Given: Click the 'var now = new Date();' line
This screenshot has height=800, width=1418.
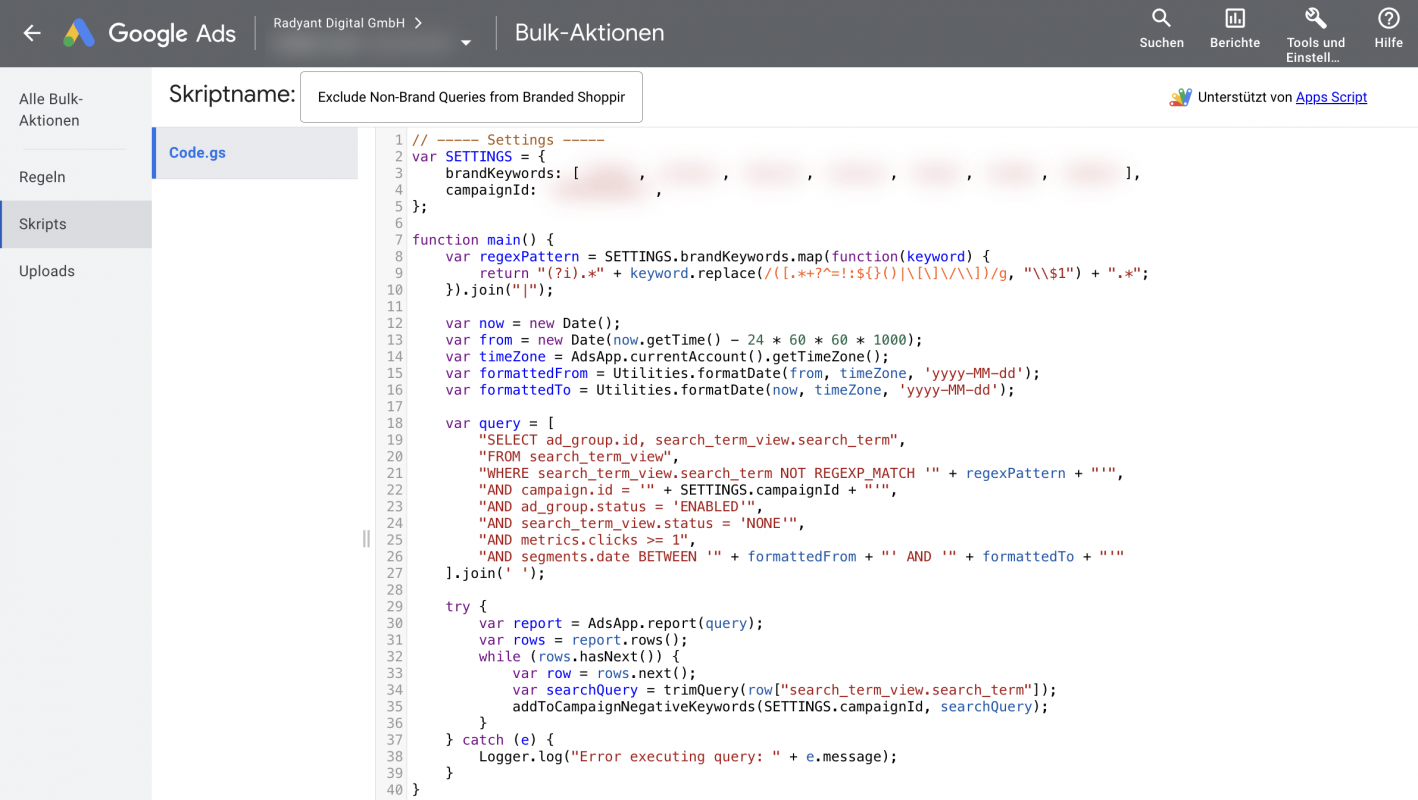Looking at the screenshot, I should tap(533, 323).
